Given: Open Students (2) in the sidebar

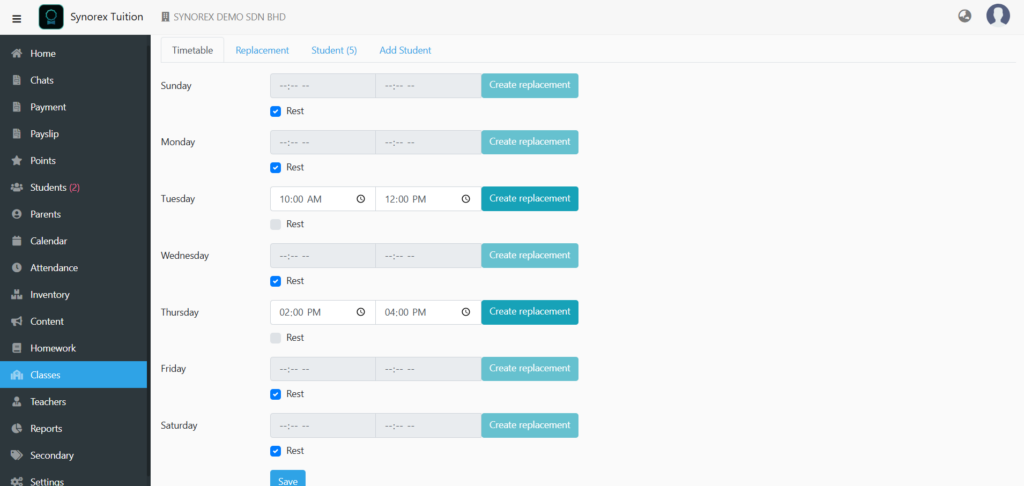Looking at the screenshot, I should pyautogui.click(x=55, y=187).
